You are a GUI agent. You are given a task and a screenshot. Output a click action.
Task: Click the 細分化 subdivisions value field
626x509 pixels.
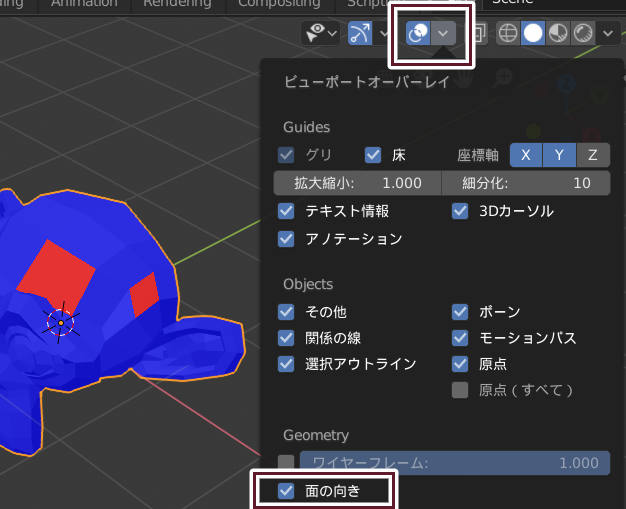click(526, 183)
